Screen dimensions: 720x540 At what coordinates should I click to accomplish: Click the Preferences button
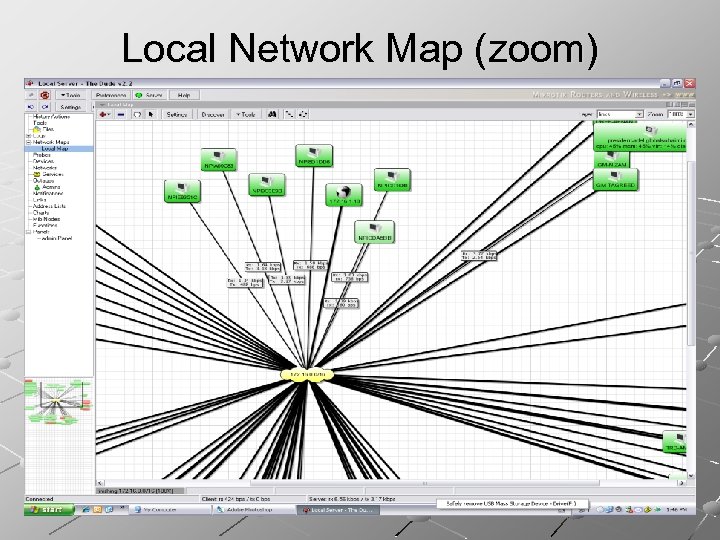tap(111, 95)
